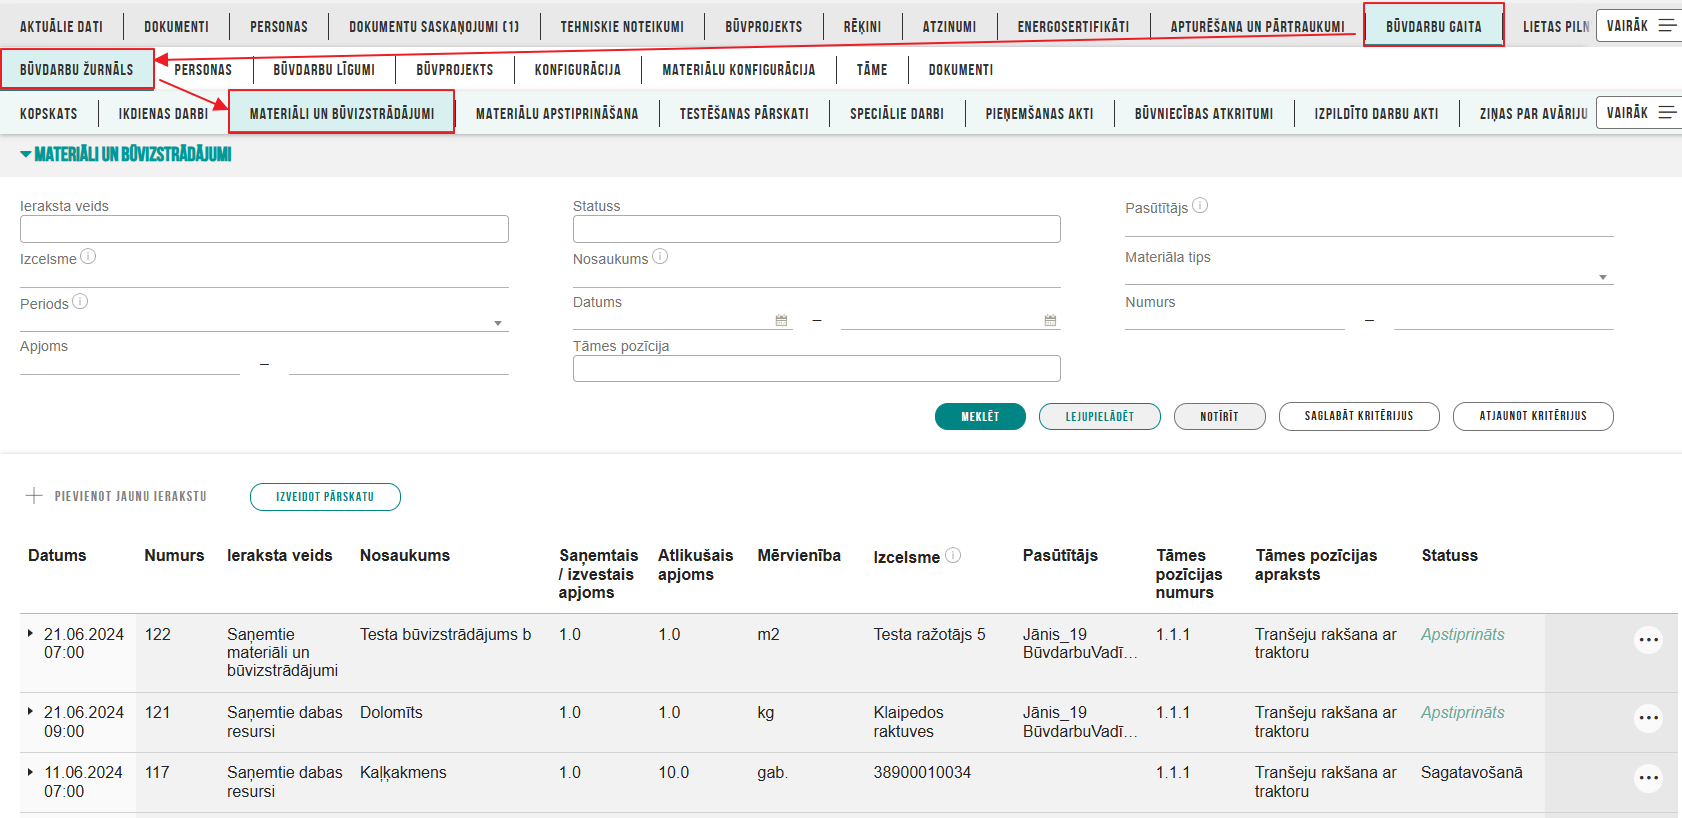
Task: Open hamburger icon in lower Vairāk menu
Action: pos(1667,113)
